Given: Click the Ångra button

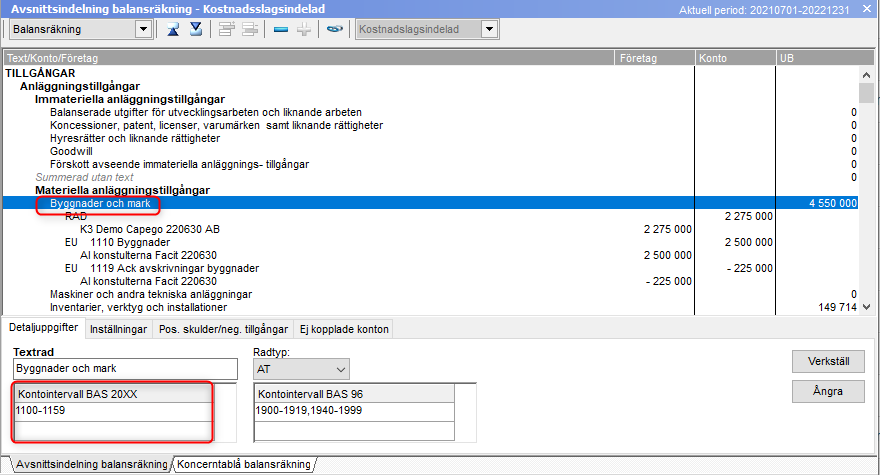Looking at the screenshot, I should pos(828,391).
